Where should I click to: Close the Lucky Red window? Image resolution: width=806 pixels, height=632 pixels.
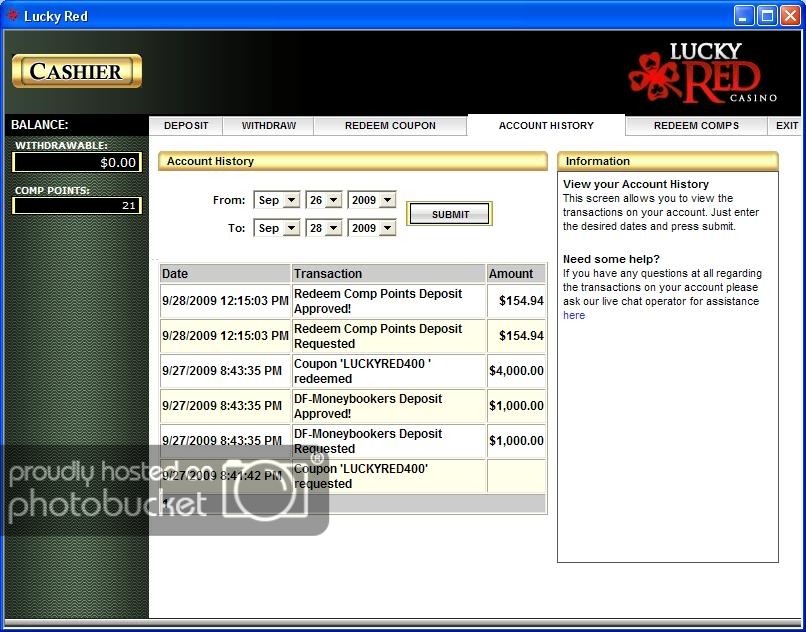pyautogui.click(x=791, y=16)
